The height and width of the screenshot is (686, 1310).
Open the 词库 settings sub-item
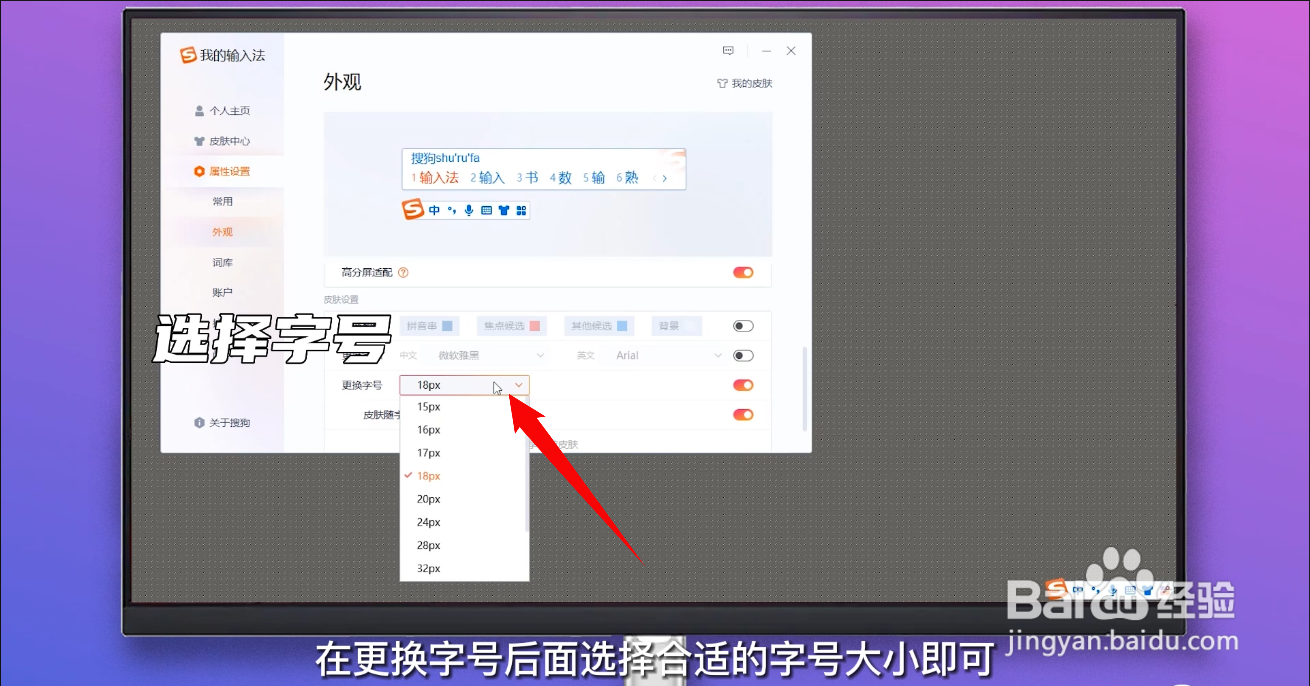point(222,262)
